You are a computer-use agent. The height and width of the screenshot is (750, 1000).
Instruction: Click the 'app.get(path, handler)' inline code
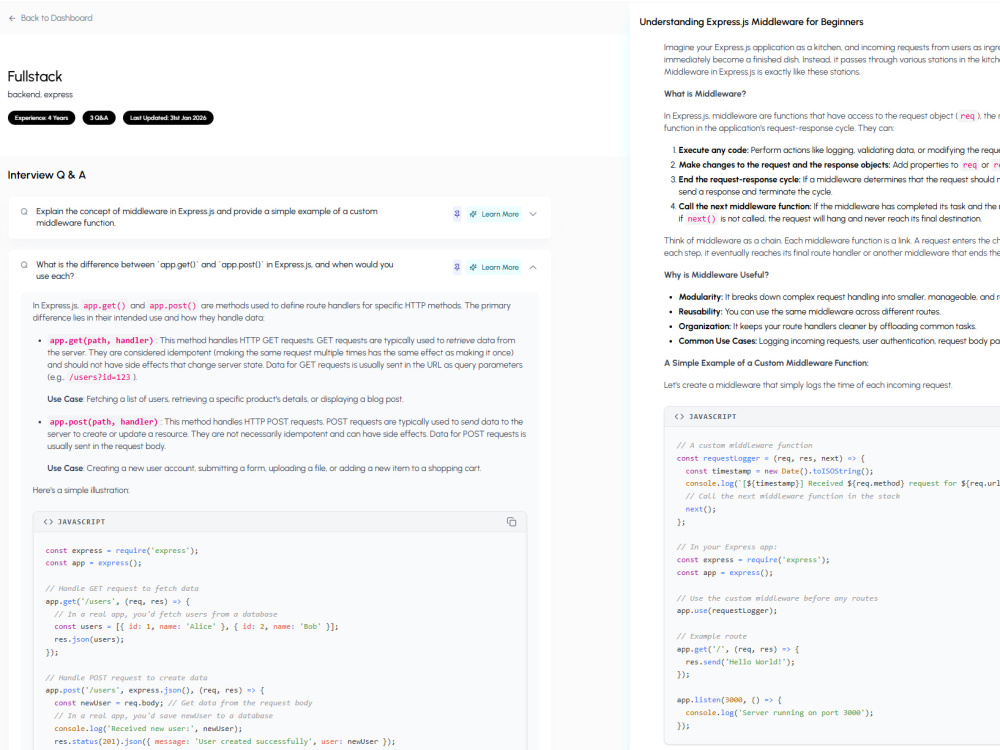101,341
